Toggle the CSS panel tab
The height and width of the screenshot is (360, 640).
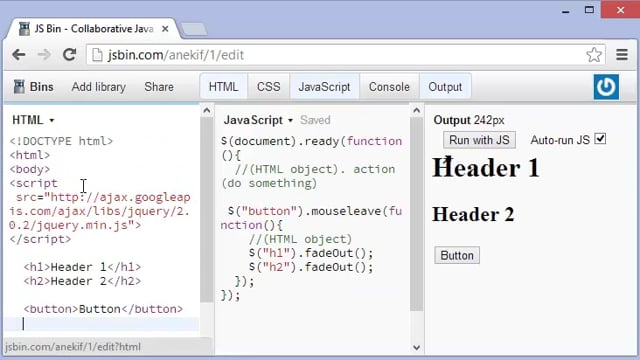point(269,87)
